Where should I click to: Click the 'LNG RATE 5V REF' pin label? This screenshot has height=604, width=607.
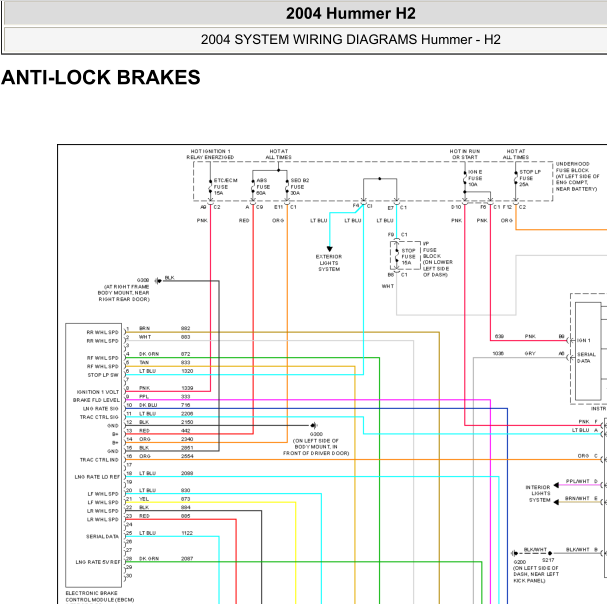pyautogui.click(x=98, y=562)
